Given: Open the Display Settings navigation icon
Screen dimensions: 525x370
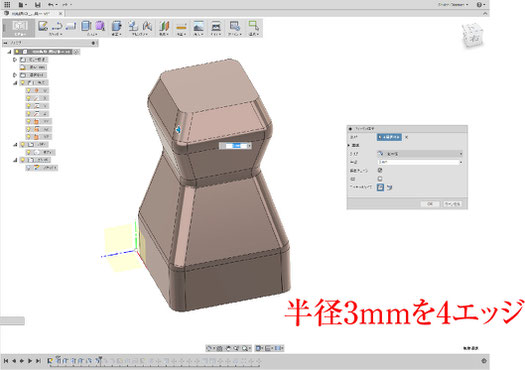Looking at the screenshot, I should pos(259,349).
